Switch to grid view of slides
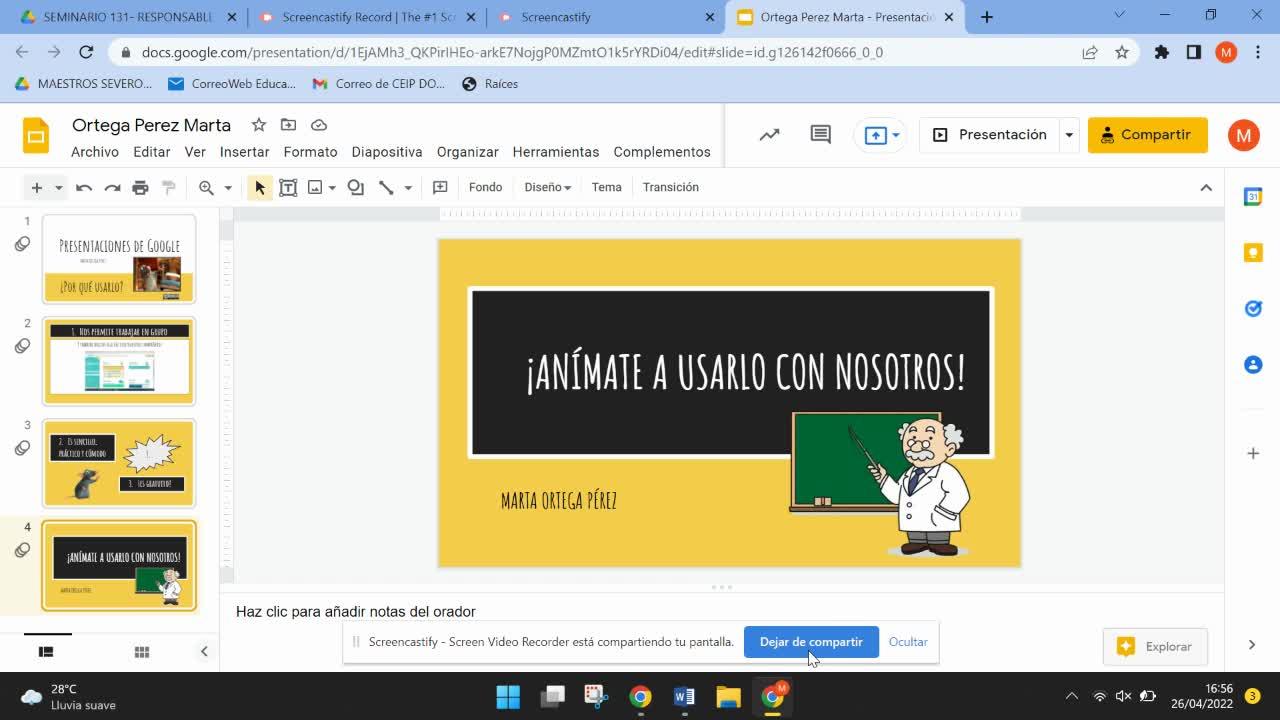This screenshot has height=720, width=1280. 142,652
